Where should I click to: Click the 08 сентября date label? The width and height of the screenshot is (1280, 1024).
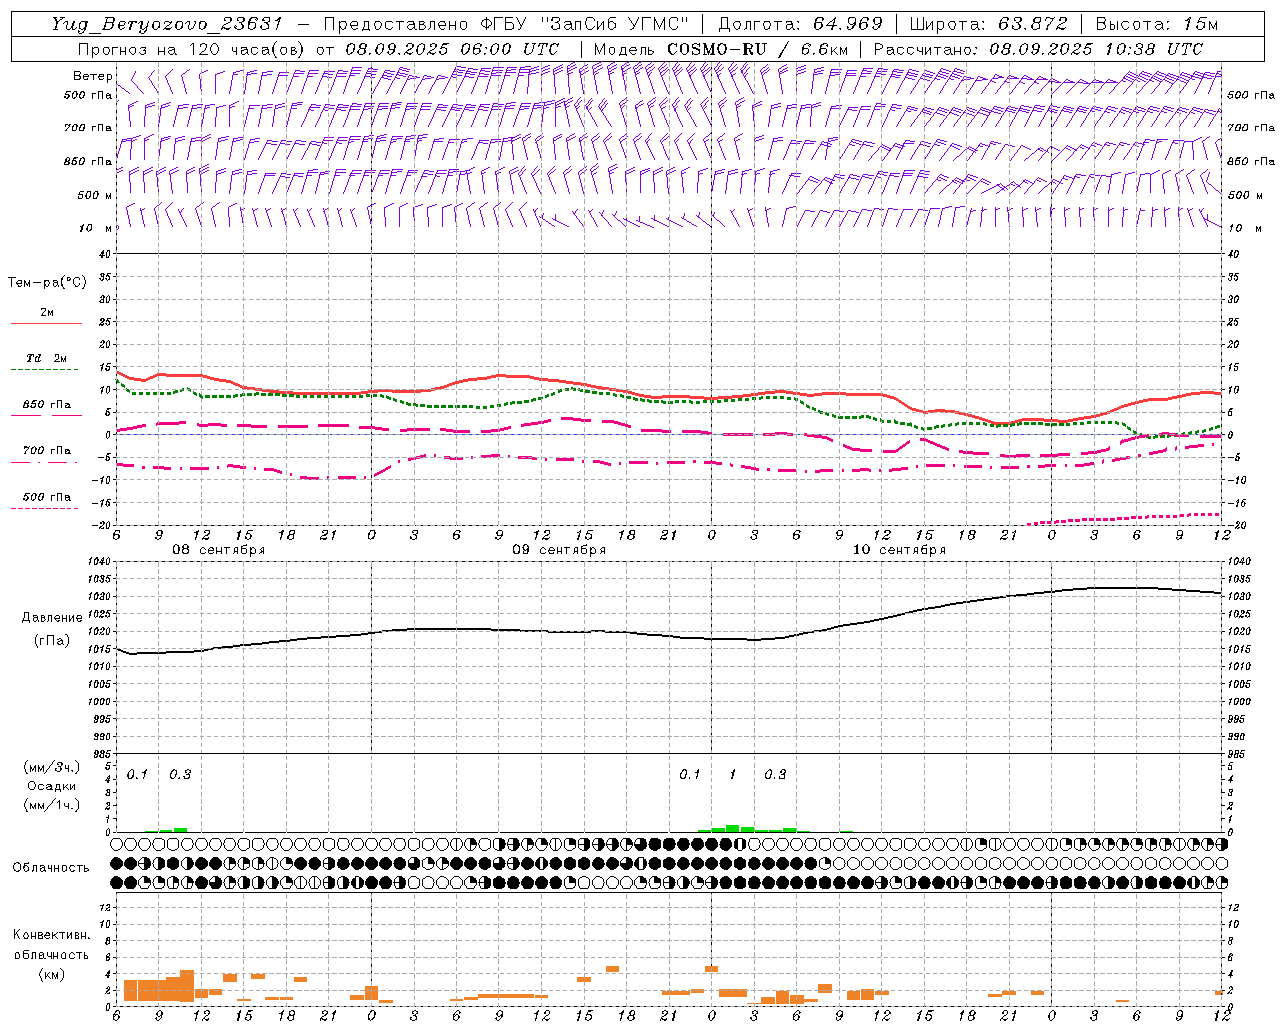[x=219, y=550]
